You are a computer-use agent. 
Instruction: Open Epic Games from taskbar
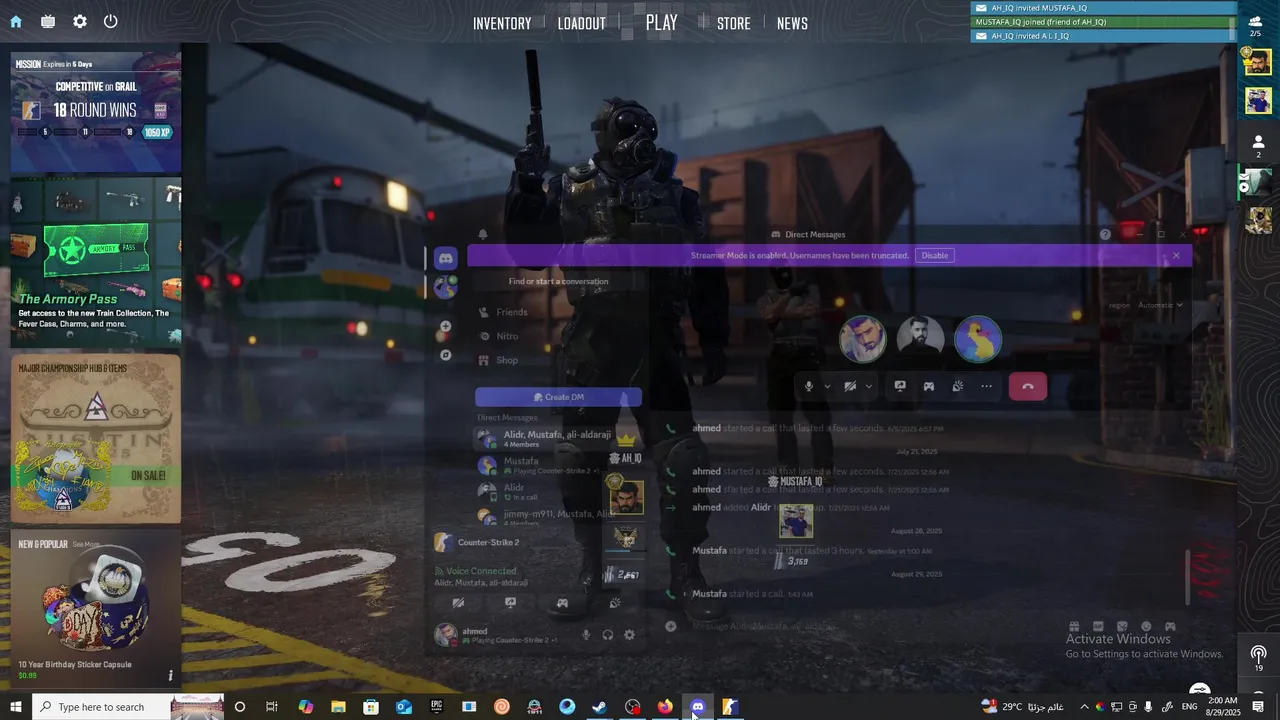pyautogui.click(x=437, y=707)
